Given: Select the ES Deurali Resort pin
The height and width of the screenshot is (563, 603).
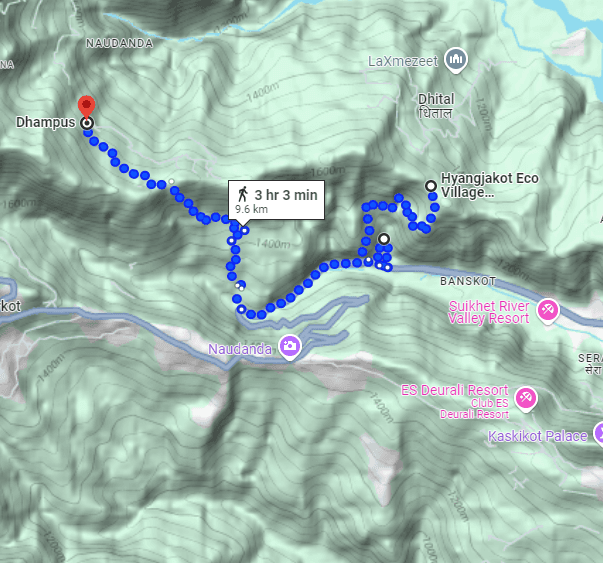Looking at the screenshot, I should pos(526,398).
